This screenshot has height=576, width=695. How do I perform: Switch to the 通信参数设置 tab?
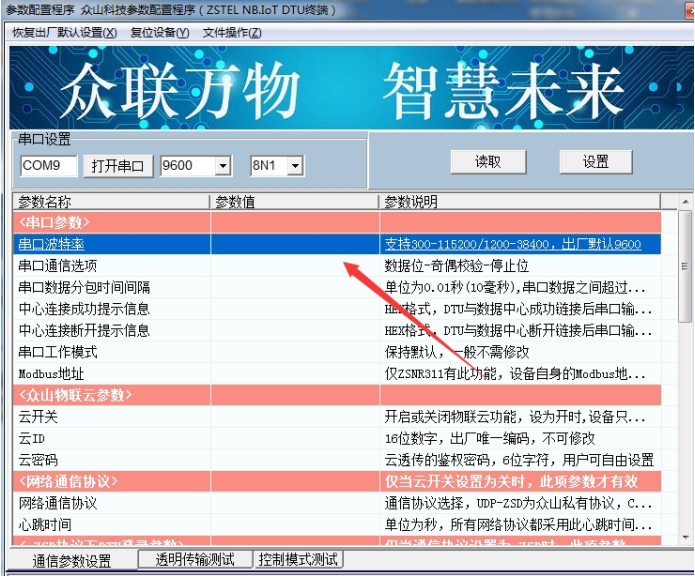(72, 561)
